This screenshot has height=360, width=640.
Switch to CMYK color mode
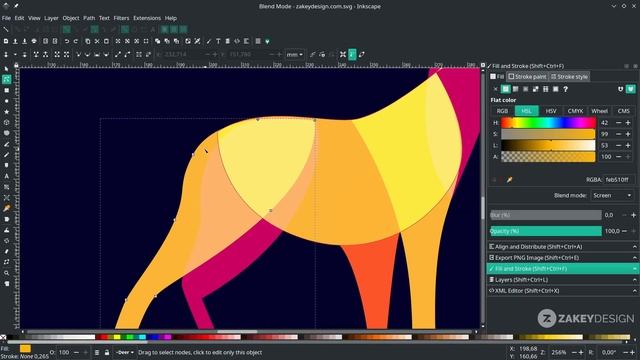click(x=575, y=111)
